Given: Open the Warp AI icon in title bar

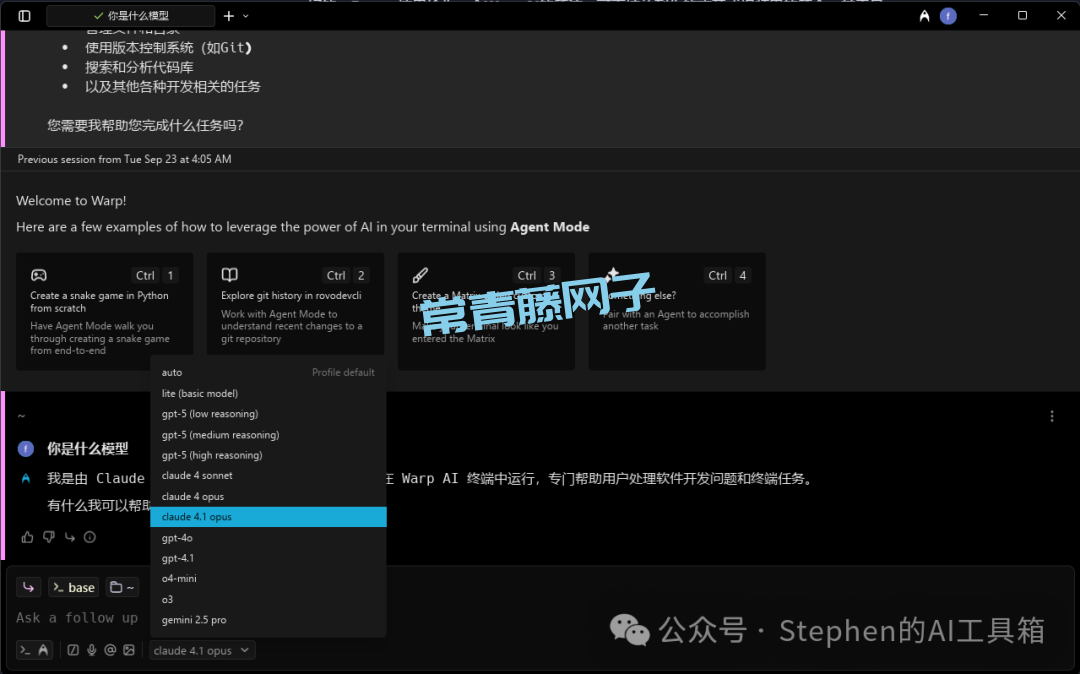Looking at the screenshot, I should tap(924, 16).
